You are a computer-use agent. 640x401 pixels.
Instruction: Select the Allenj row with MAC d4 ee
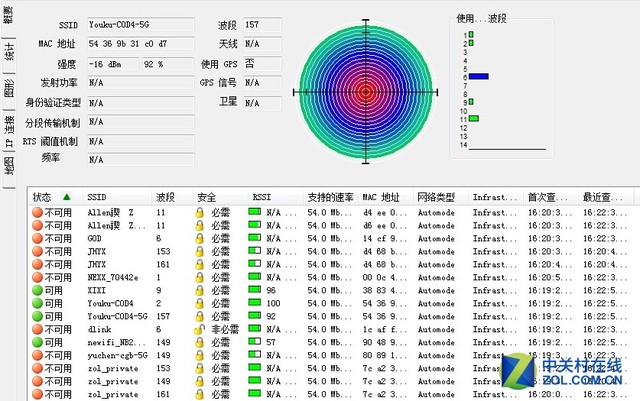[x=331, y=212]
